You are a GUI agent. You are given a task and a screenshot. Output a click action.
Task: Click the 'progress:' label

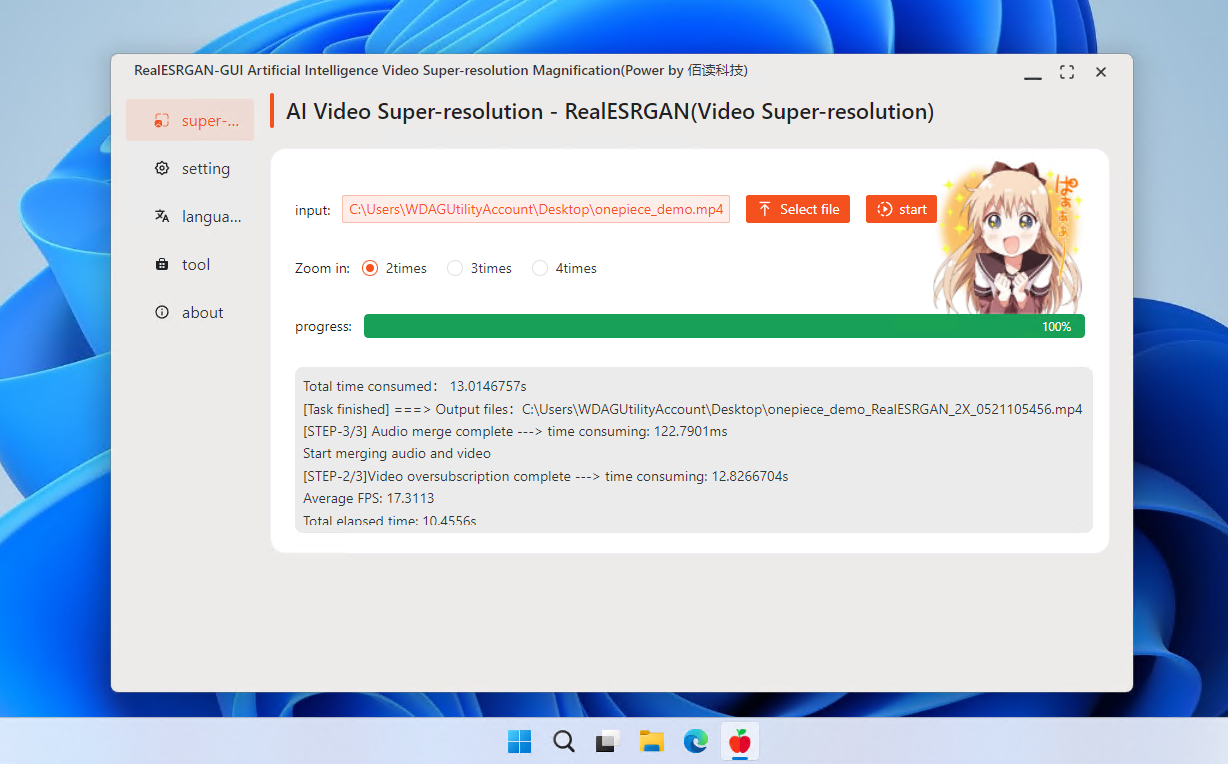tap(323, 326)
